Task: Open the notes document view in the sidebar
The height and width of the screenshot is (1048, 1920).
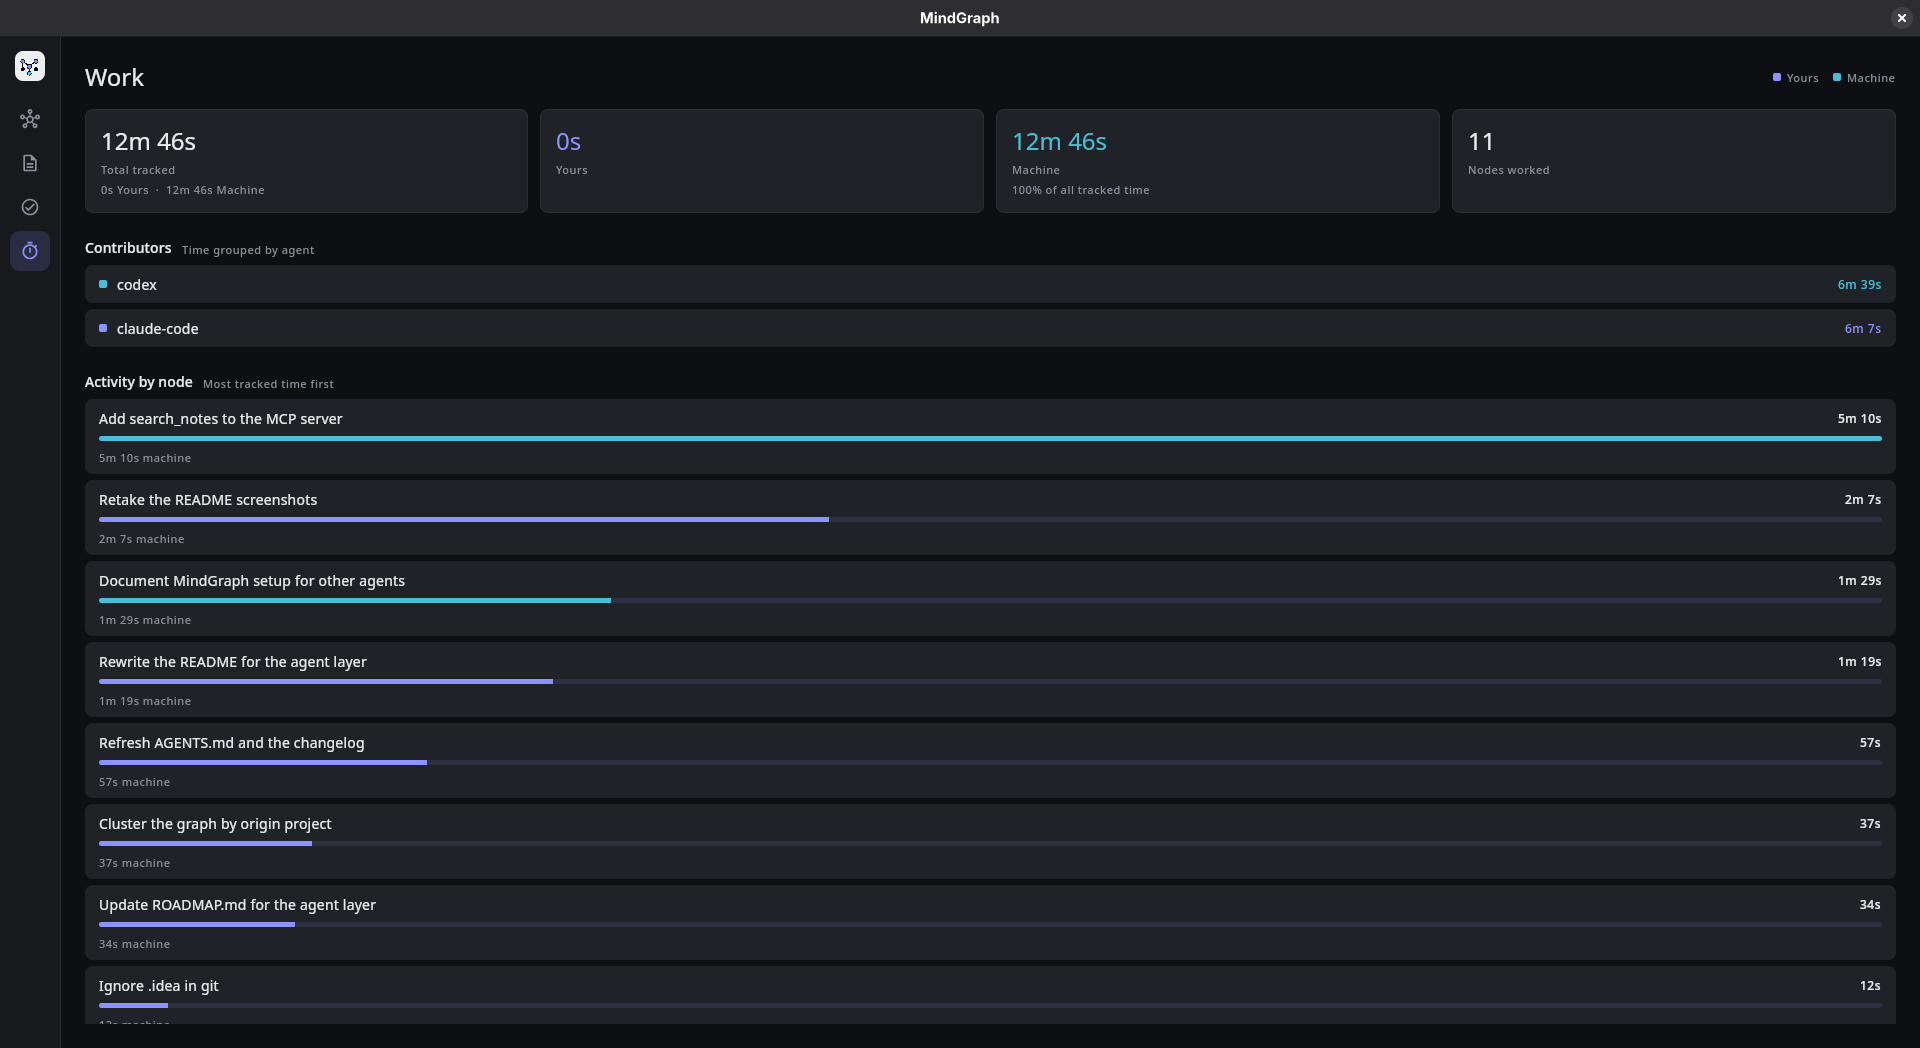Action: pyautogui.click(x=30, y=163)
